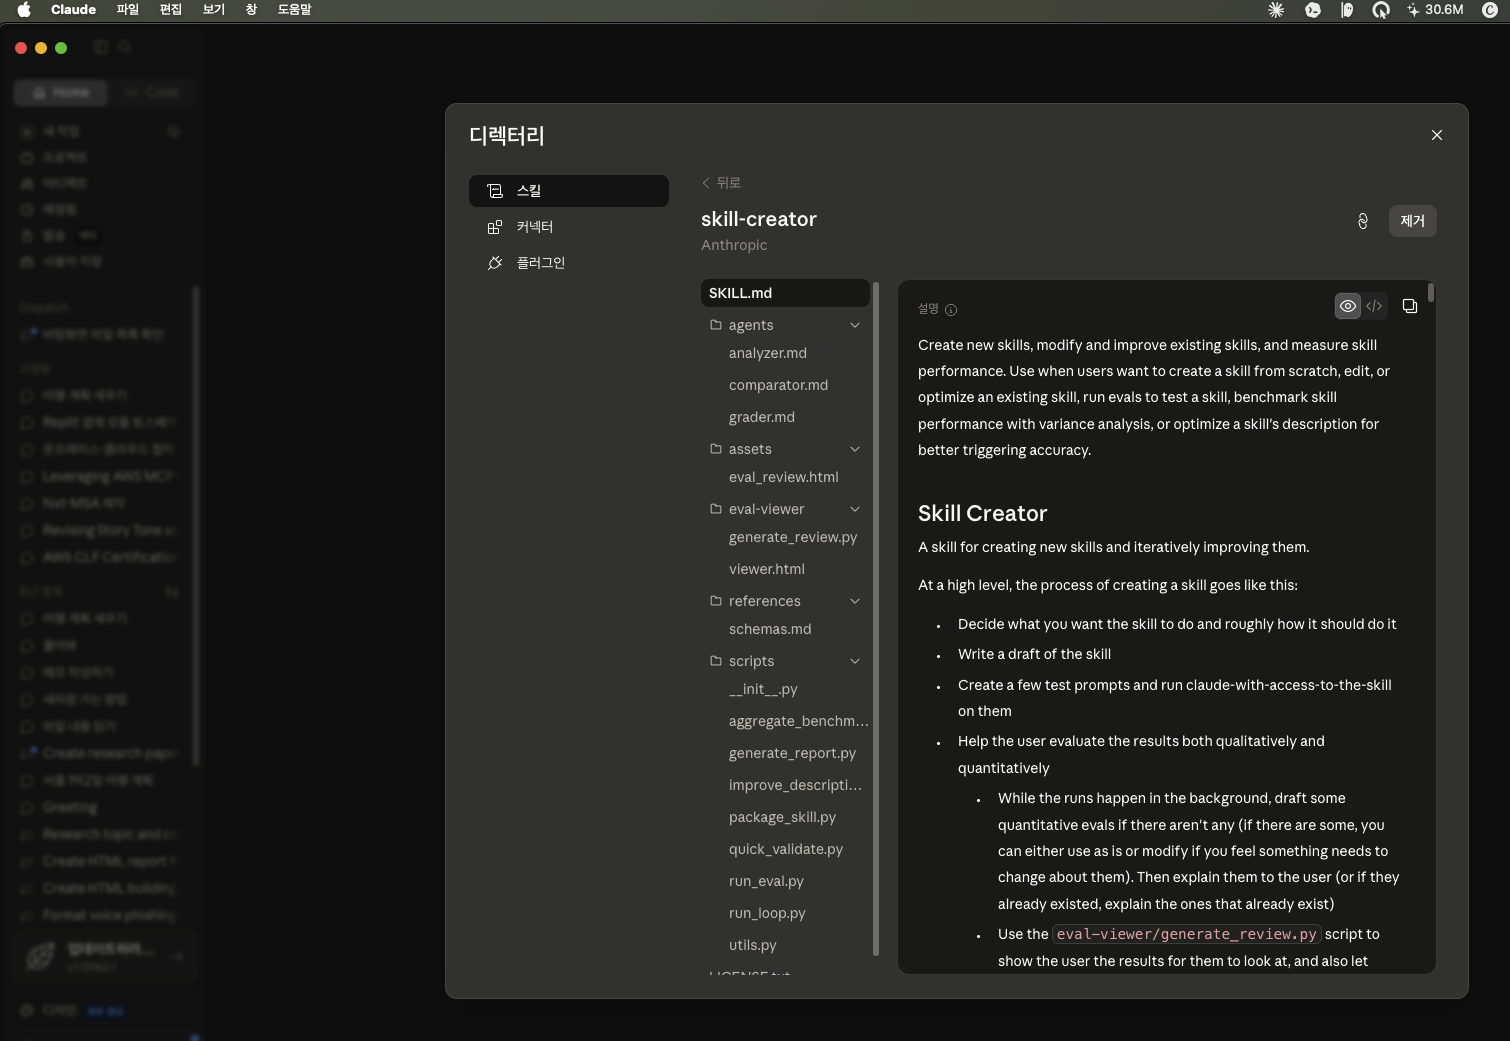
Task: Click the "Skill Creator" heading in the preview
Action: tap(983, 514)
